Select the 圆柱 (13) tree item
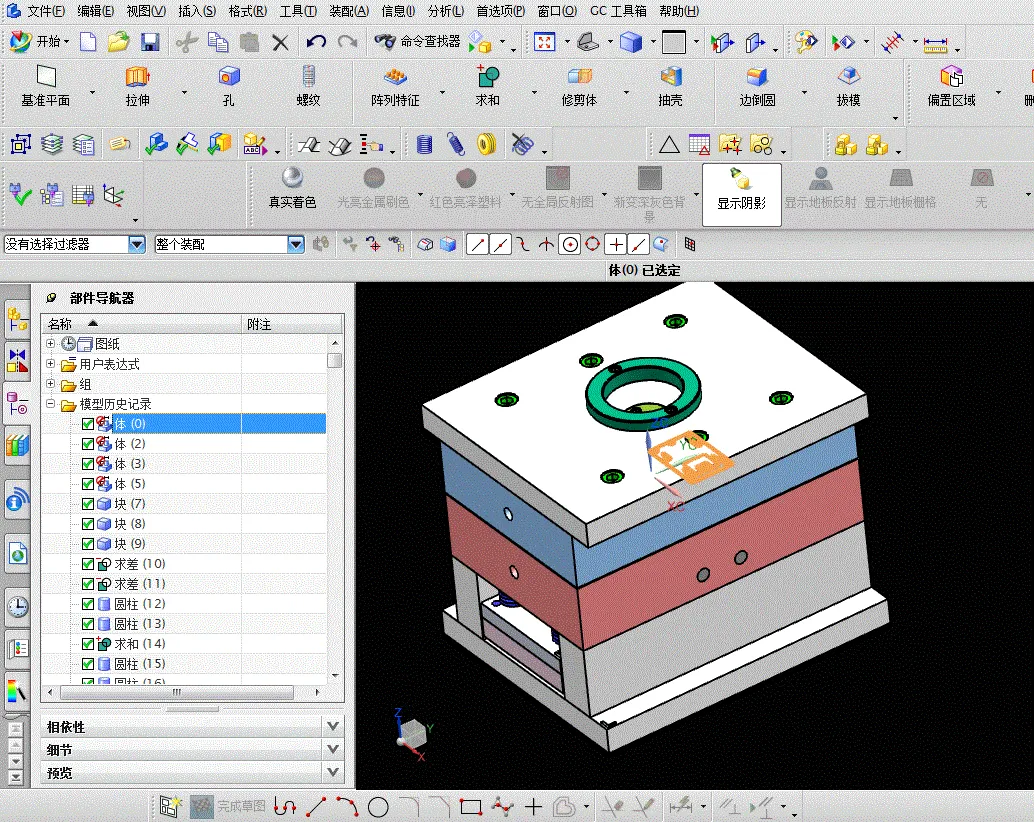 139,624
